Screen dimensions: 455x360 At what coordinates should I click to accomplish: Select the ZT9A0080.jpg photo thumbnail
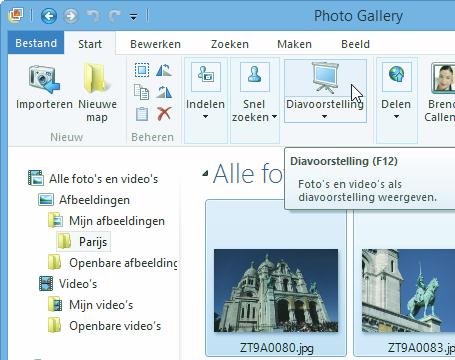[276, 290]
